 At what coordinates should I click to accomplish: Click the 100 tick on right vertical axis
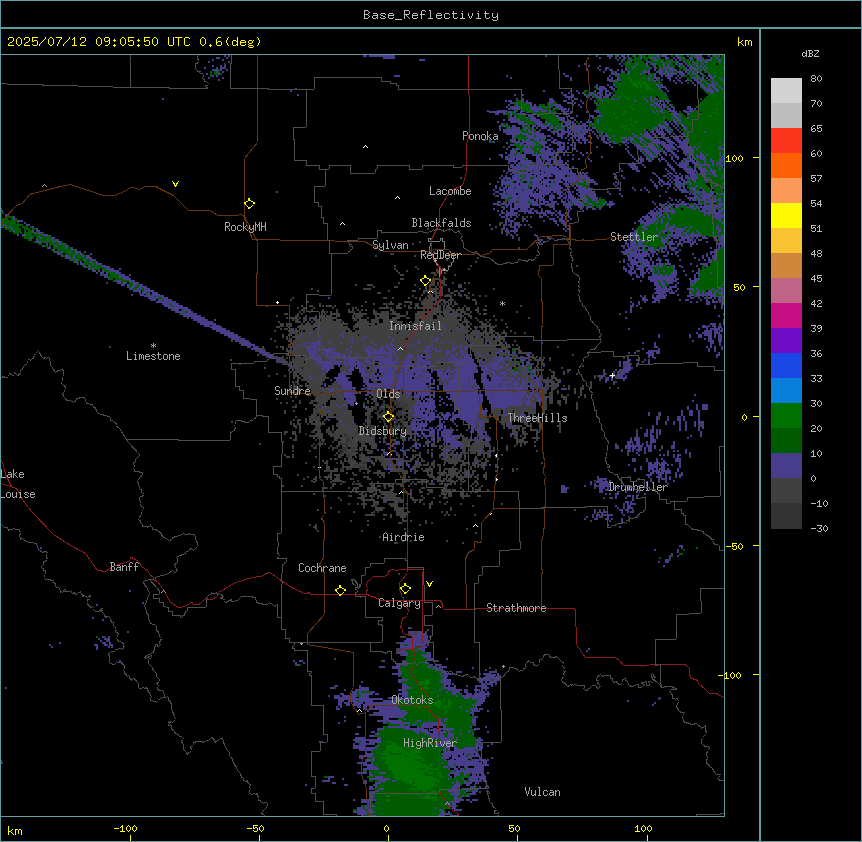coord(734,158)
